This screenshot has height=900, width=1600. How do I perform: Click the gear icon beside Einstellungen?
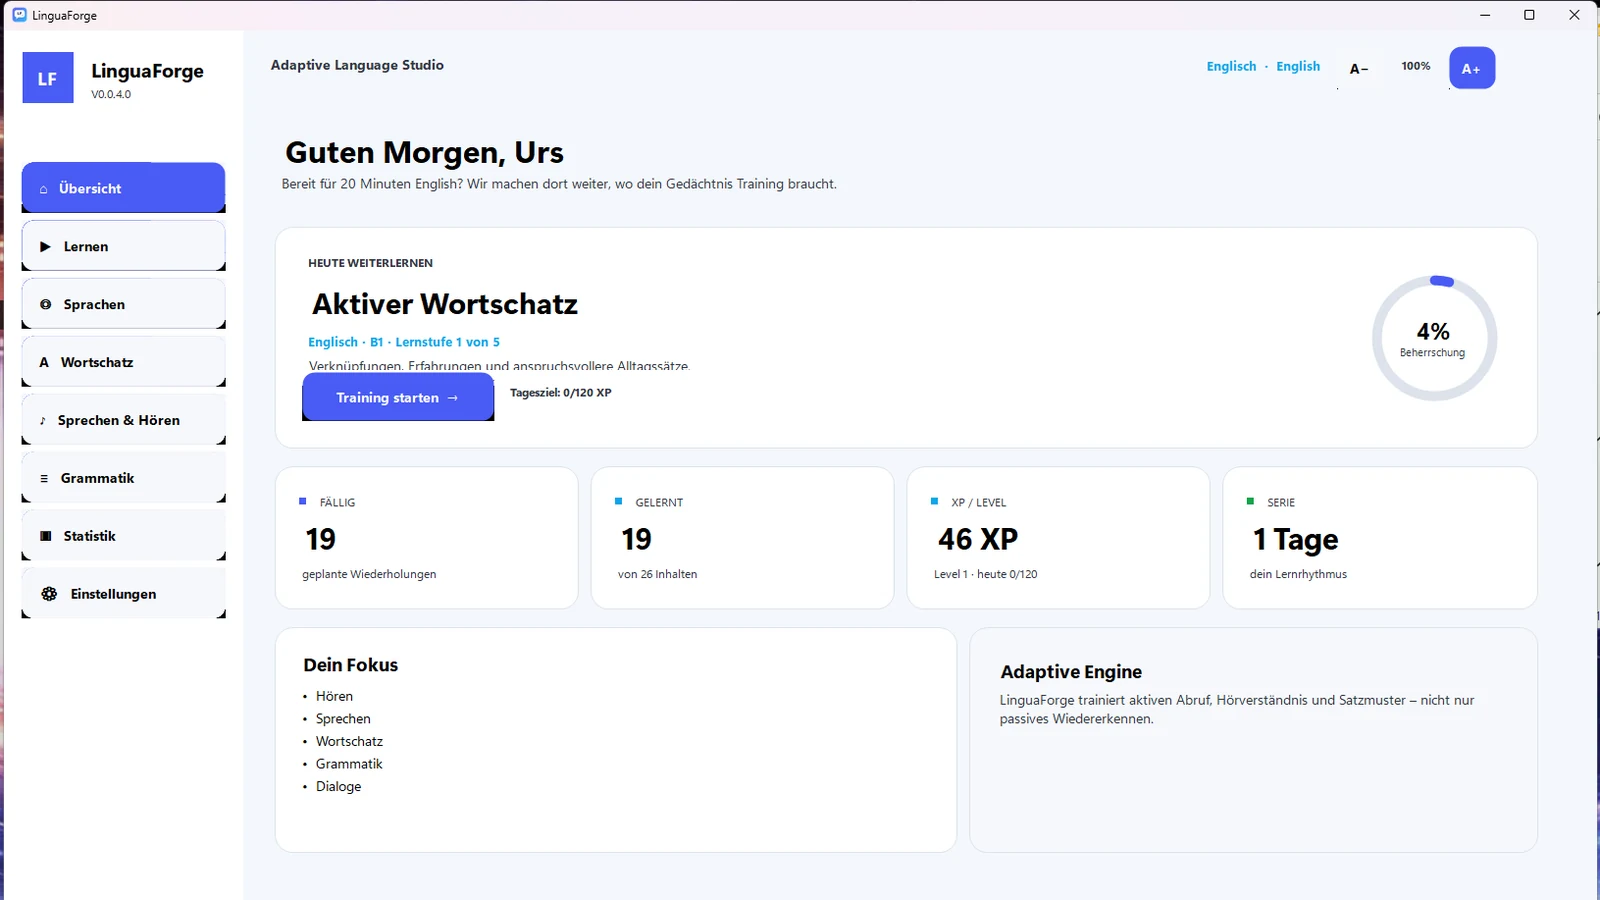tap(49, 594)
